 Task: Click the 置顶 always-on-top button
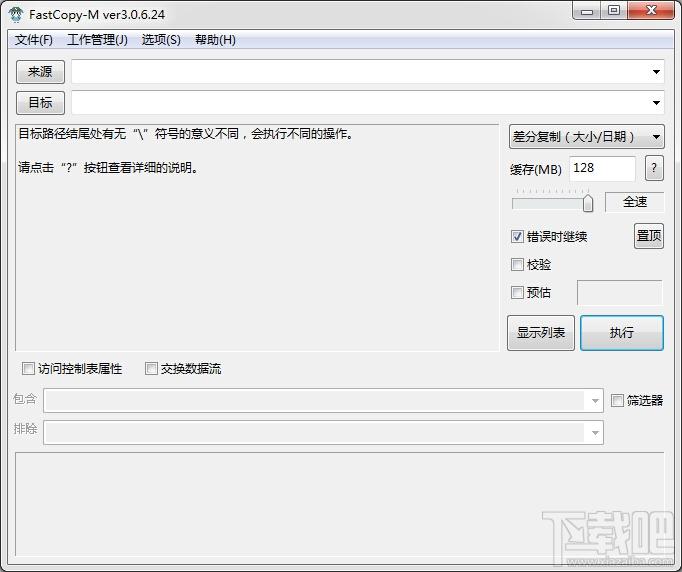tap(649, 236)
